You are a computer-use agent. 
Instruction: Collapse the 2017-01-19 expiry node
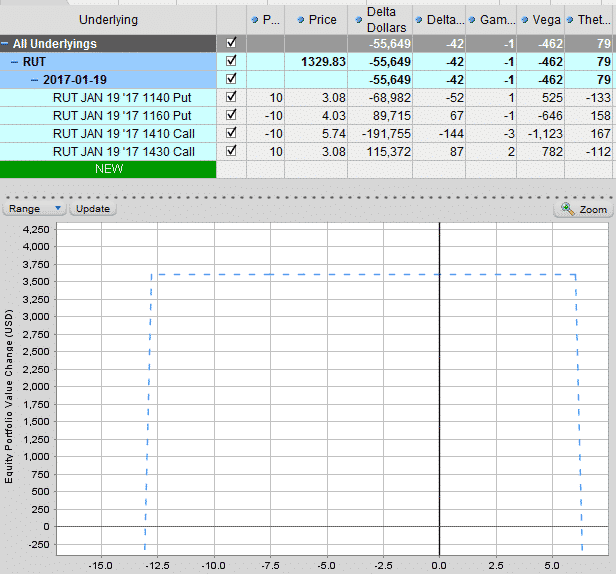[35, 80]
